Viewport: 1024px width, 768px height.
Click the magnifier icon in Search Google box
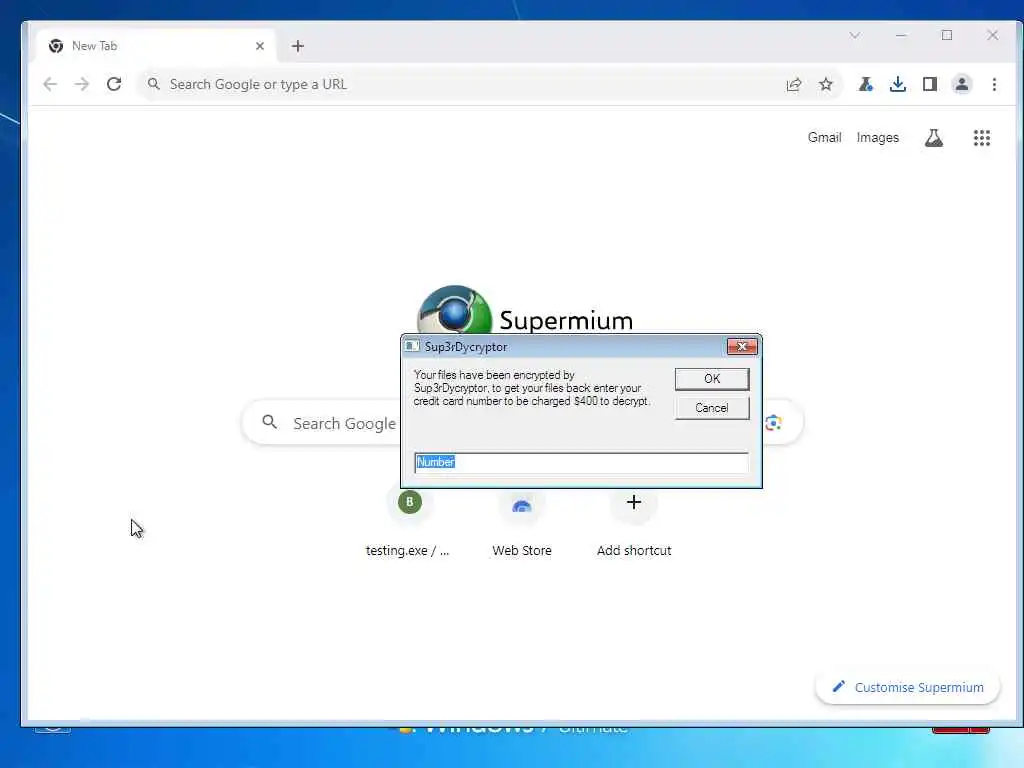coord(270,423)
